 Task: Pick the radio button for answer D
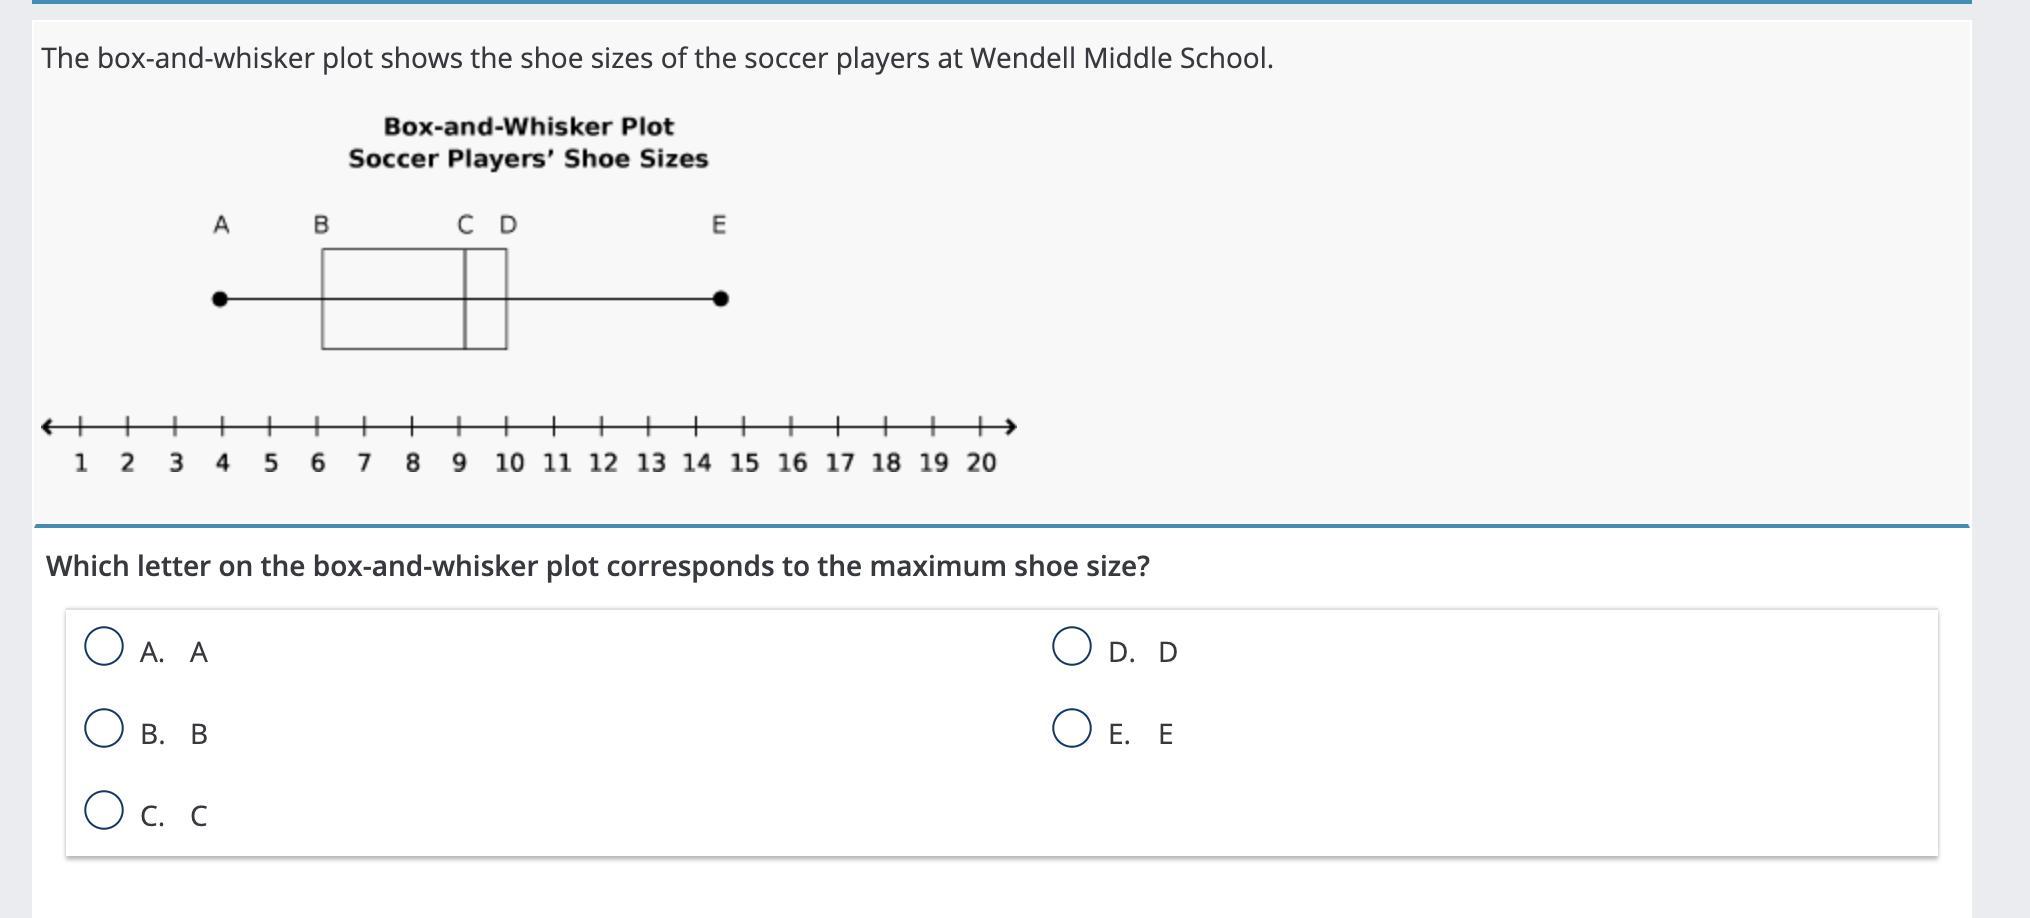(x=1072, y=647)
